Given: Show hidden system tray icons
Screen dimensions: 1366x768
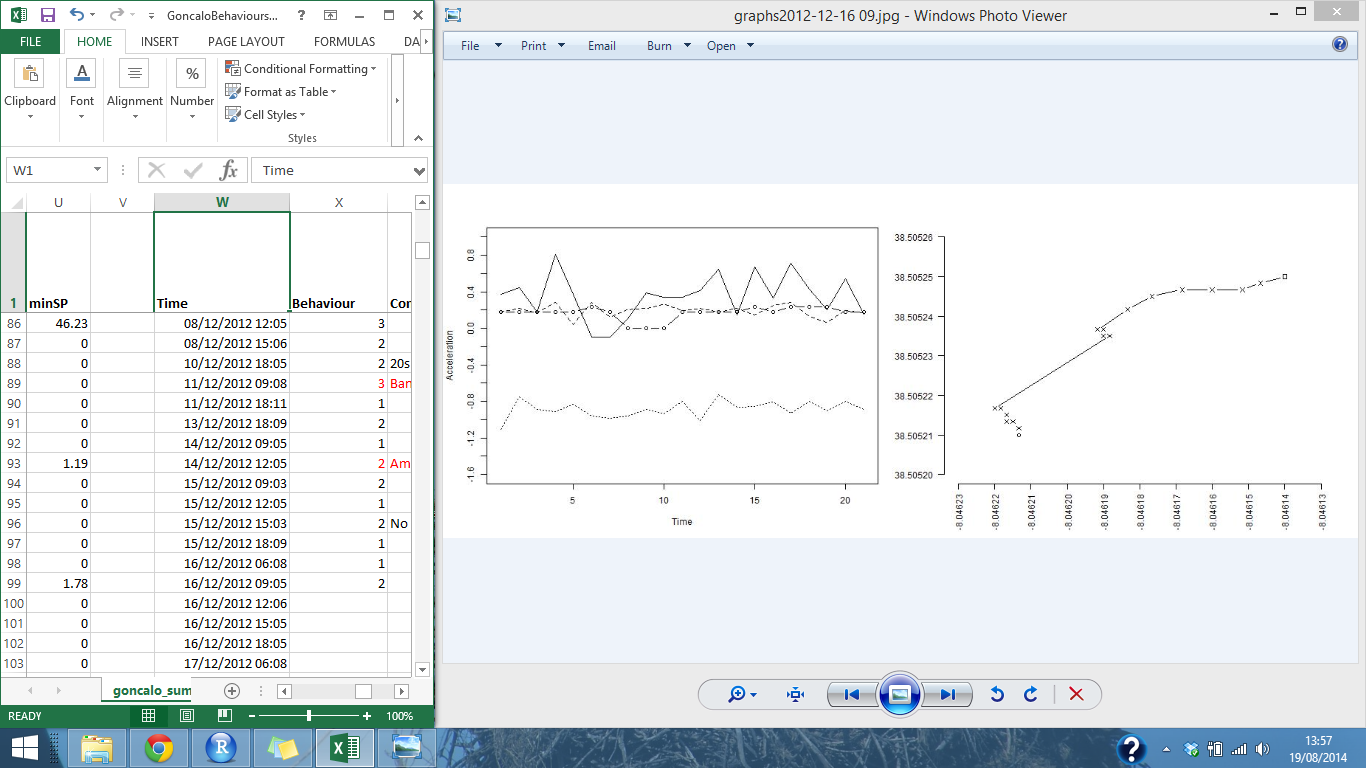Looking at the screenshot, I should pos(1166,749).
